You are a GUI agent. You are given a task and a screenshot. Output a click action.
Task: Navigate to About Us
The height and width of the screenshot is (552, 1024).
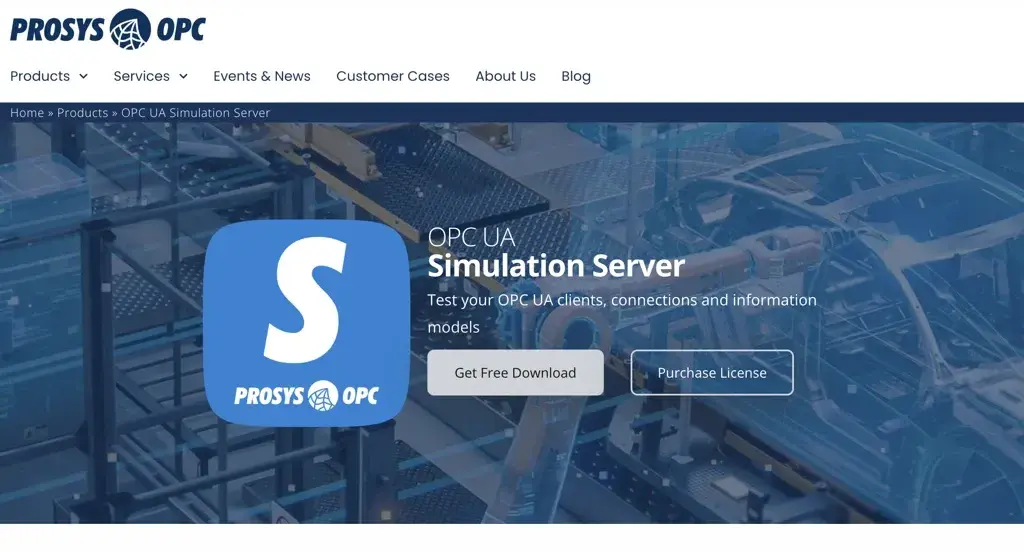505,76
